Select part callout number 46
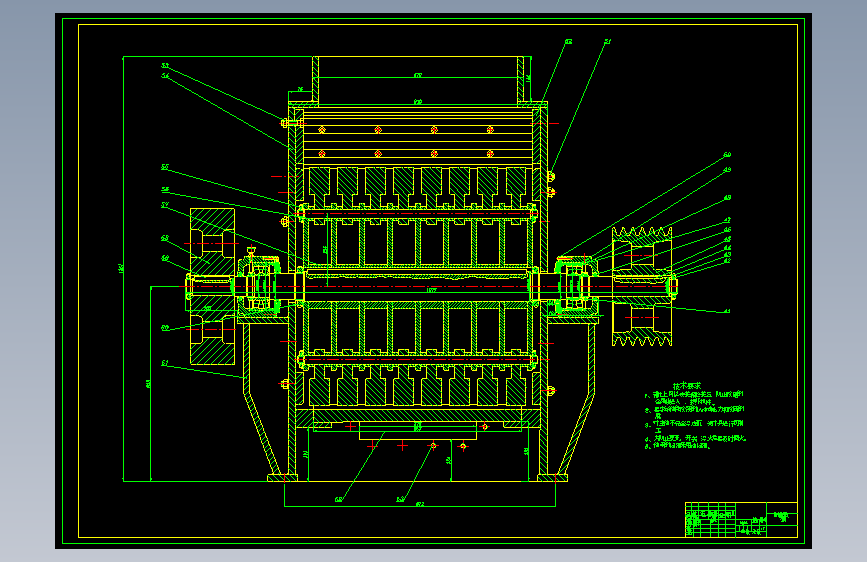 pyautogui.click(x=727, y=230)
